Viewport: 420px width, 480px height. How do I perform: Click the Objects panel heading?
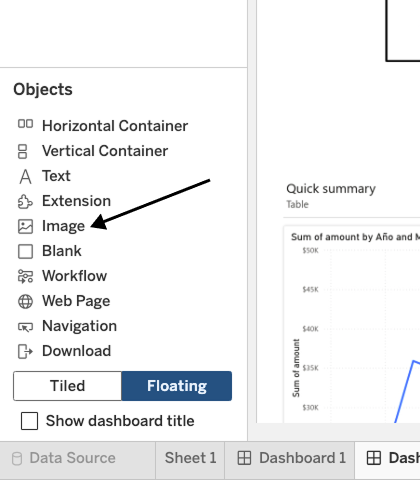[43, 89]
